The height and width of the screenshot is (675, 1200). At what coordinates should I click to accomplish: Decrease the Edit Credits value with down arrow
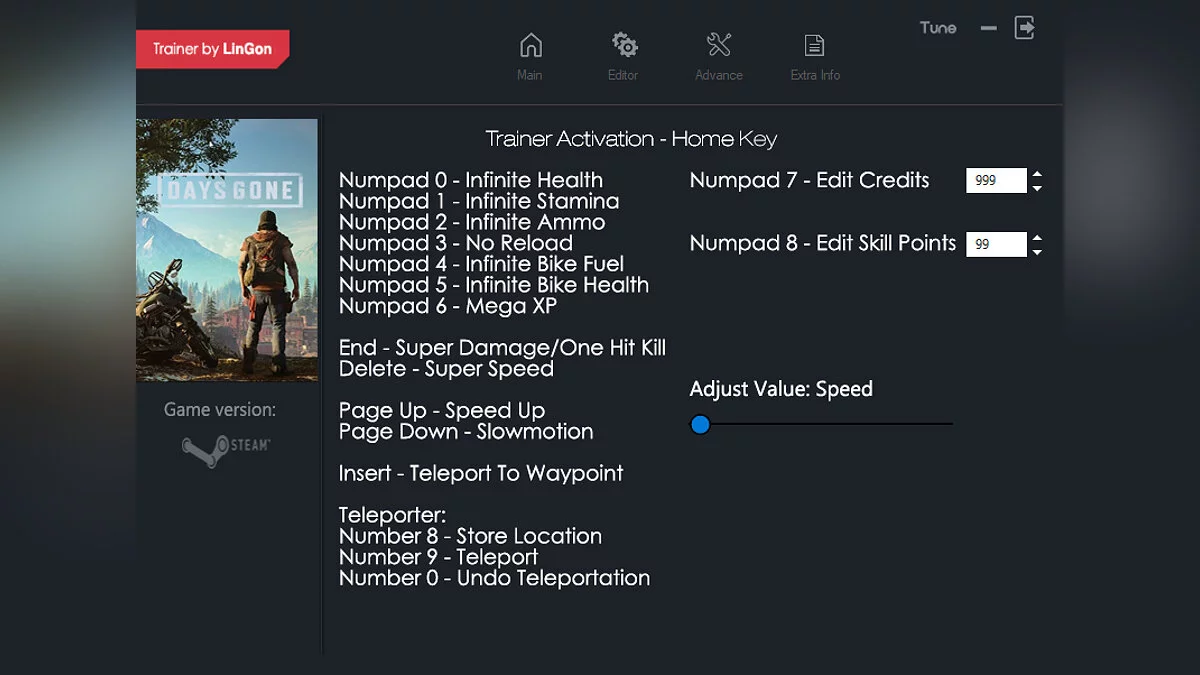click(x=1038, y=186)
